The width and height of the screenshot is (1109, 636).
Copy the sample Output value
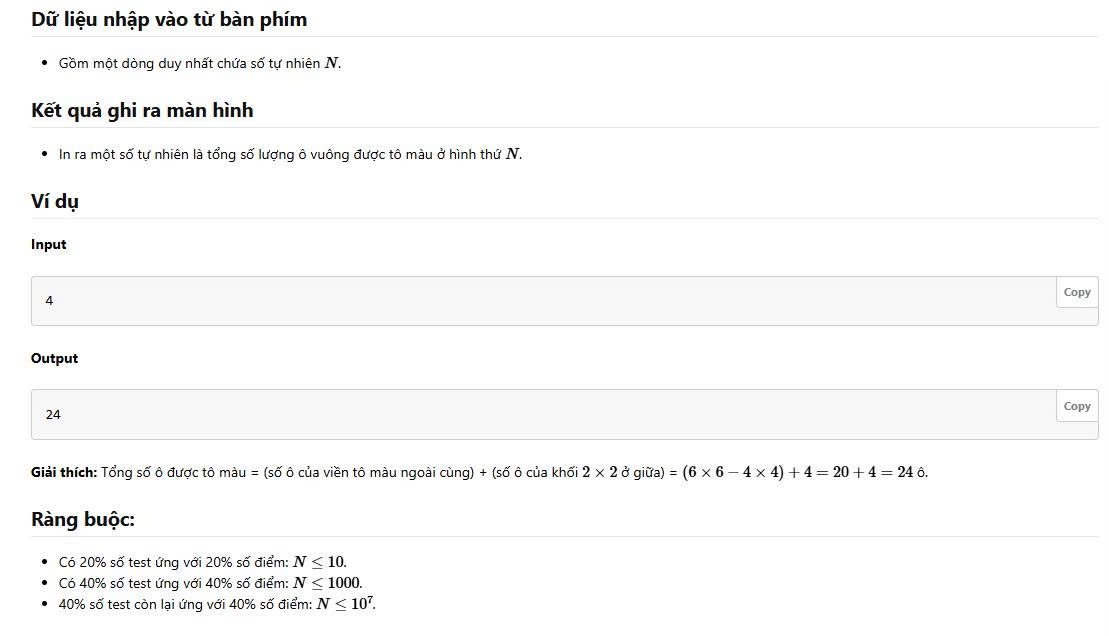coord(1076,406)
